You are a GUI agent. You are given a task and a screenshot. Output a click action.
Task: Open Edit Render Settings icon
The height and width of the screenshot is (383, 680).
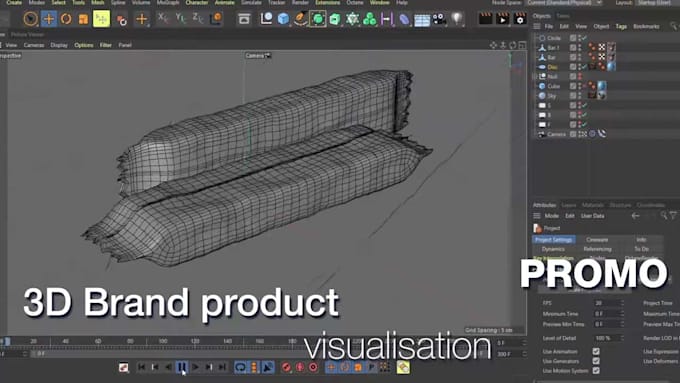[520, 19]
